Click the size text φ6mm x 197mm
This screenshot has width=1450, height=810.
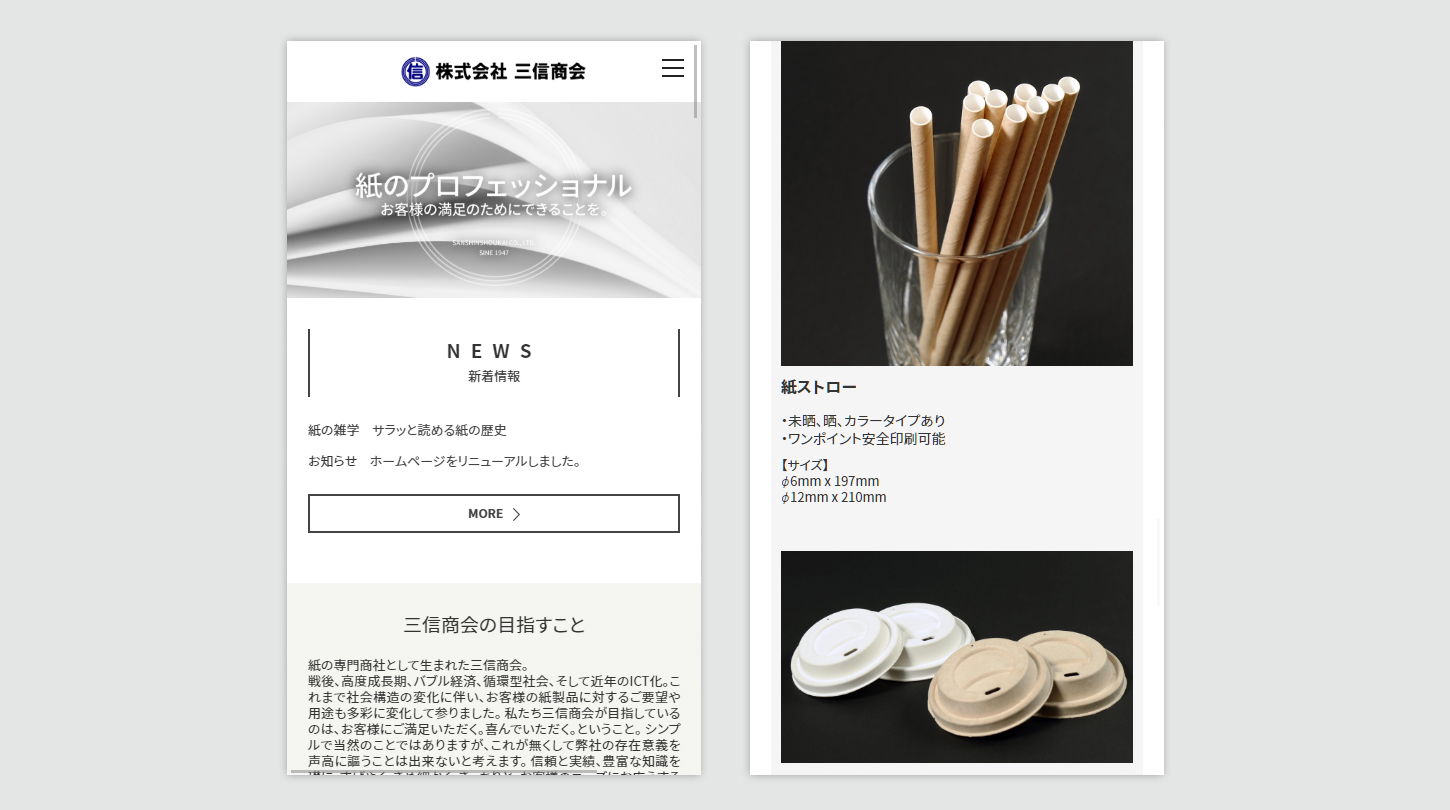[830, 481]
